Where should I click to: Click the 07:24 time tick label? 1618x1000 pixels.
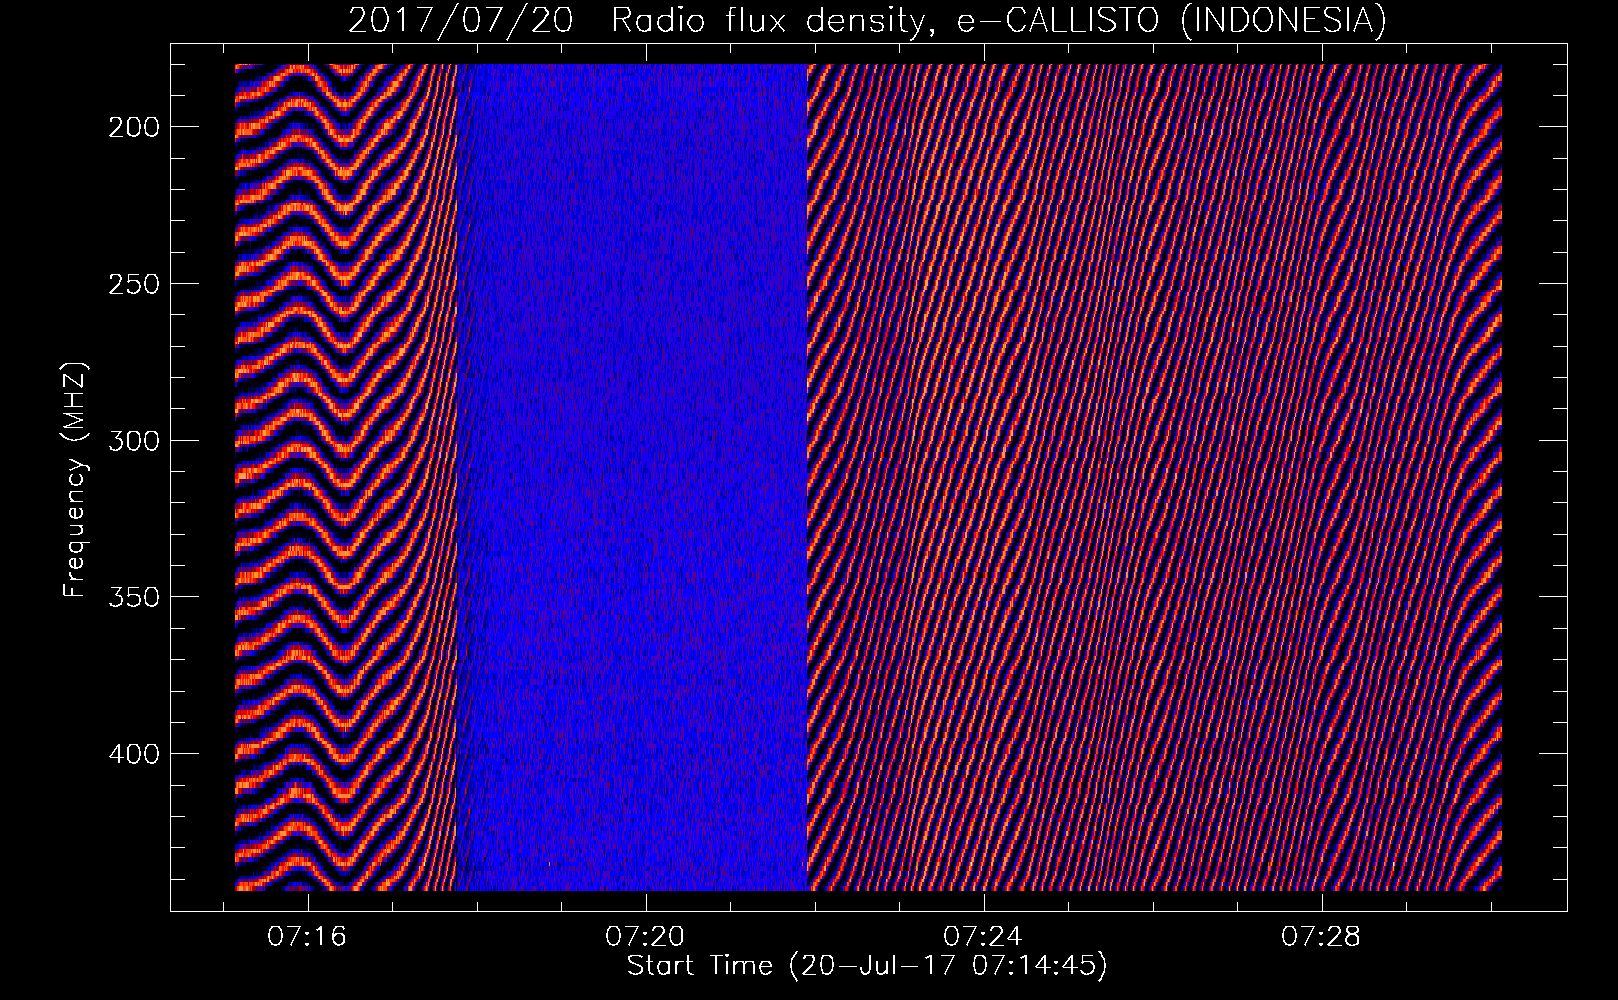tap(984, 936)
